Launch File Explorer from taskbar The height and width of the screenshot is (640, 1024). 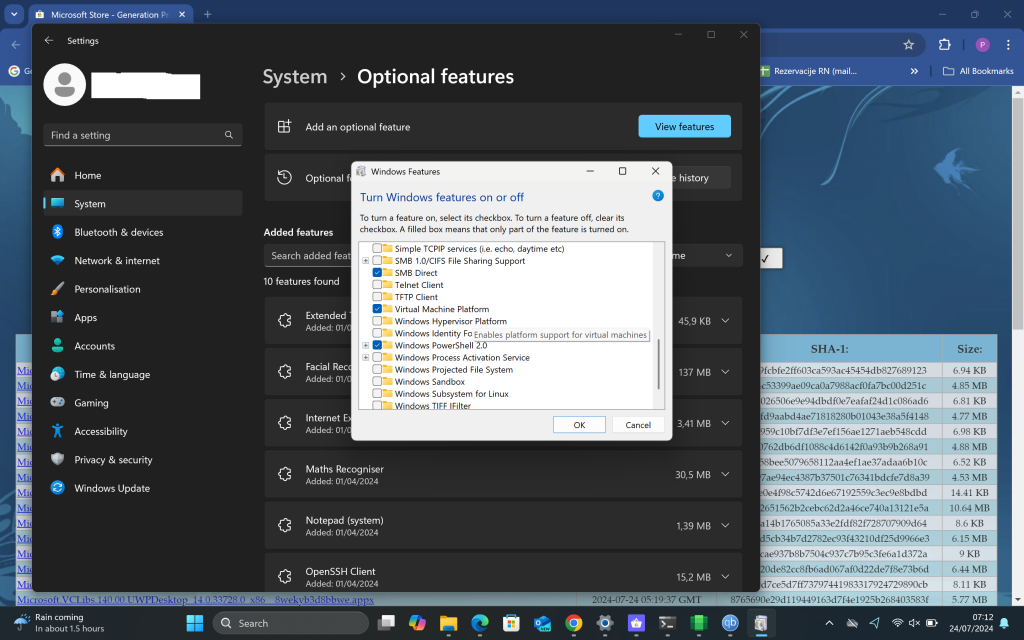pos(447,623)
